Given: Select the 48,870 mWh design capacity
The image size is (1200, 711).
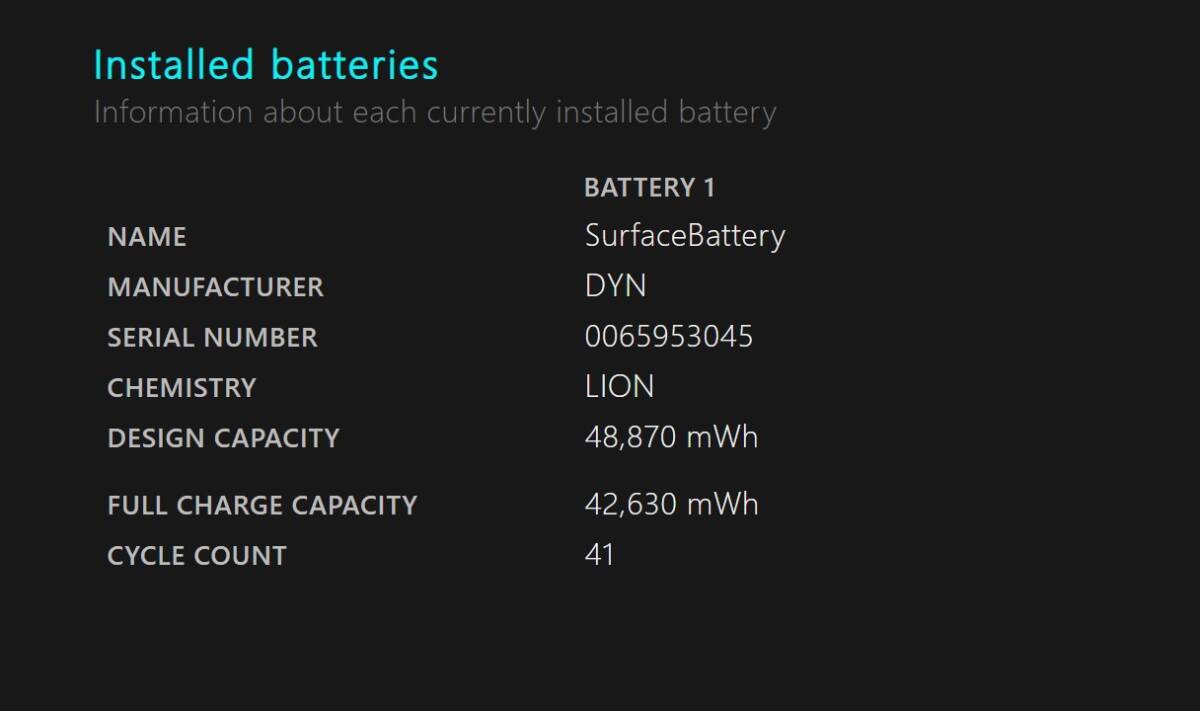Looking at the screenshot, I should click(671, 437).
